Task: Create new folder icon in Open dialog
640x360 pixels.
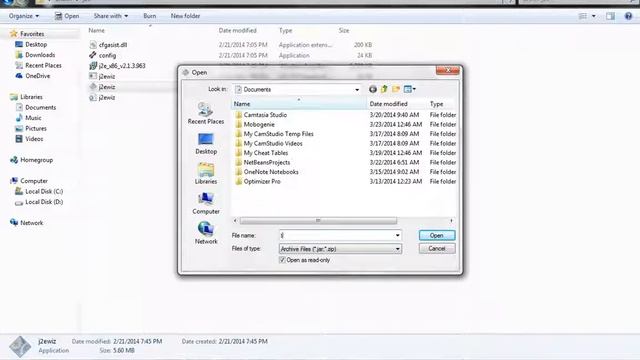Action: [396, 89]
